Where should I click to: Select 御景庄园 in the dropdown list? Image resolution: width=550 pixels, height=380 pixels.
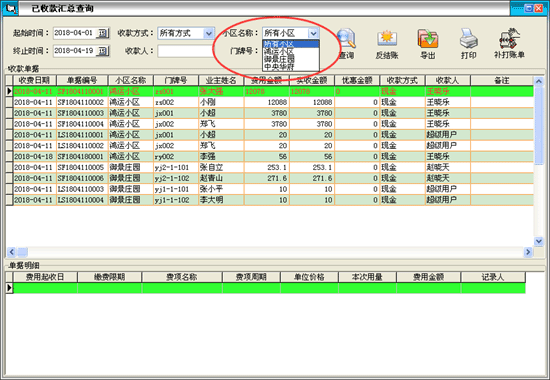tap(291, 59)
